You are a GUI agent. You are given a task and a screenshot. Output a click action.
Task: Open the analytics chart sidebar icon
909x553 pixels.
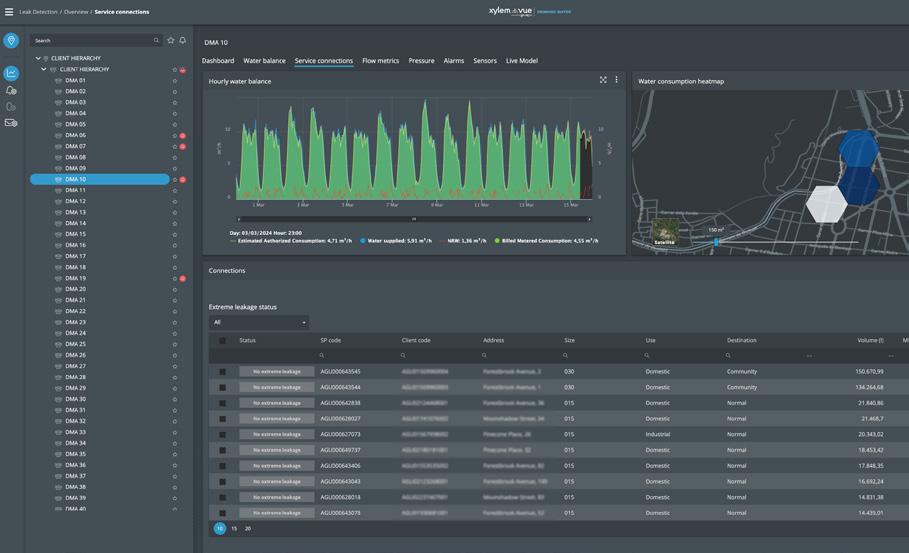point(11,73)
